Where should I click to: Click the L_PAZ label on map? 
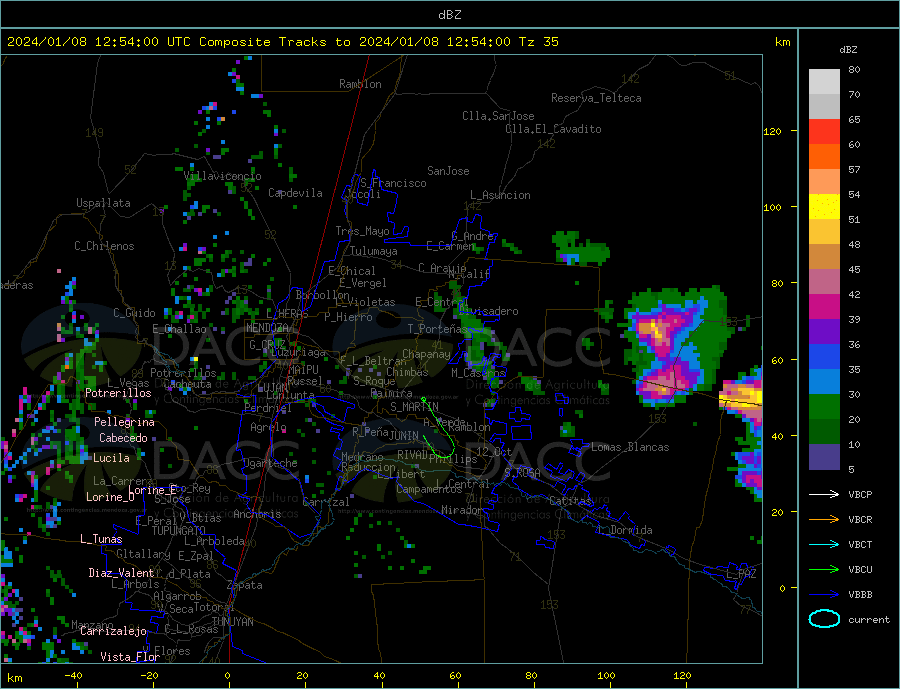coord(741,574)
